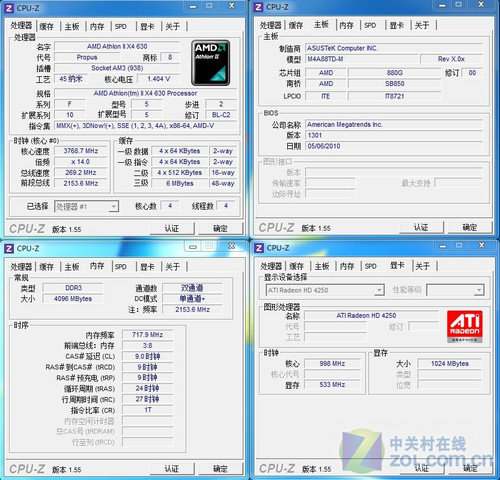This screenshot has height=480, width=500.
Task: Go to 内存 tab in graphics window
Action: pyautogui.click(x=347, y=266)
